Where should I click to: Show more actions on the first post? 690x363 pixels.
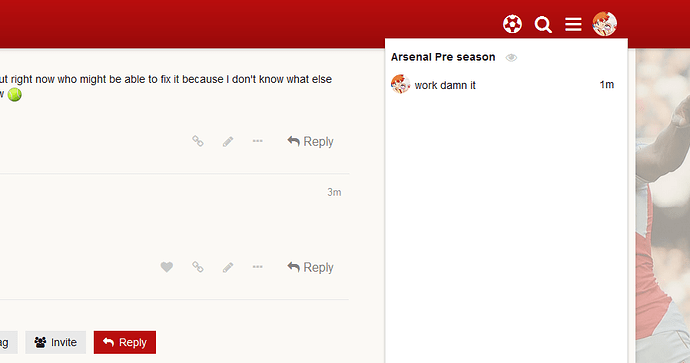click(257, 141)
